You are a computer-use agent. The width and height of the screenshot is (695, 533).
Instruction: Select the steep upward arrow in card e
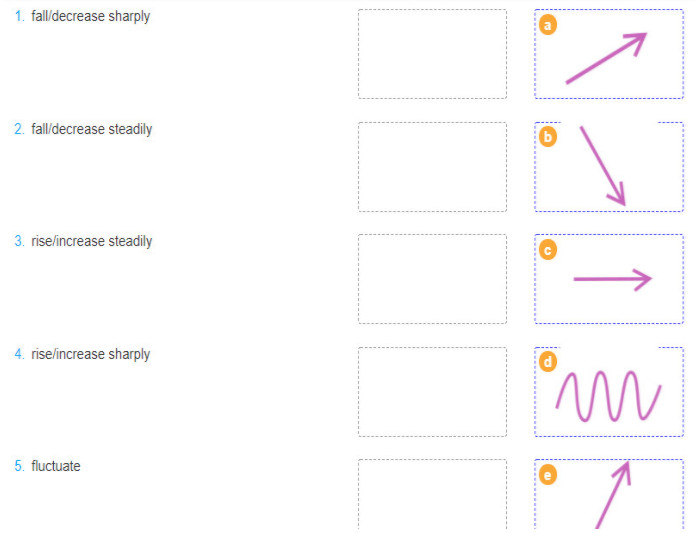tap(613, 494)
